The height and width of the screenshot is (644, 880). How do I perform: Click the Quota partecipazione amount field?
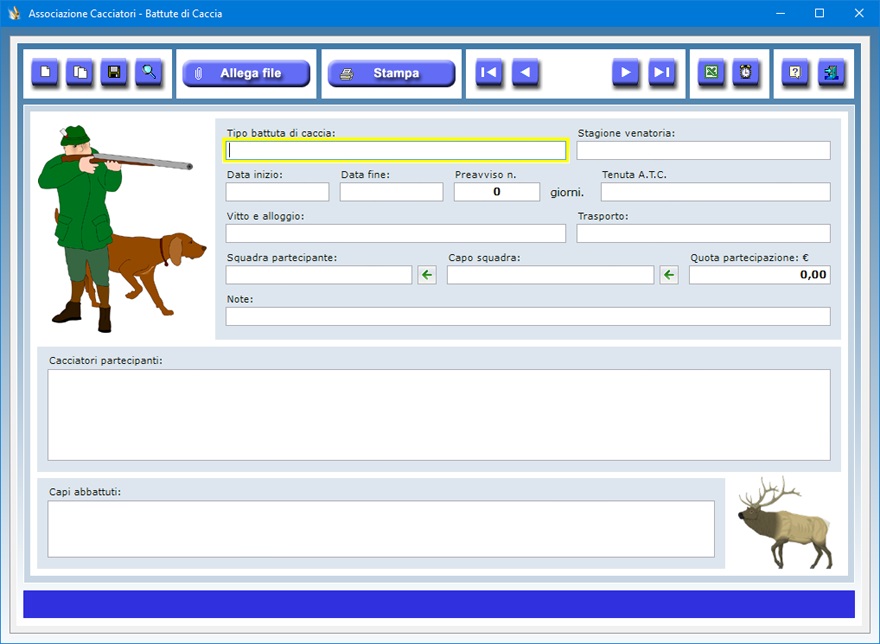pos(760,275)
